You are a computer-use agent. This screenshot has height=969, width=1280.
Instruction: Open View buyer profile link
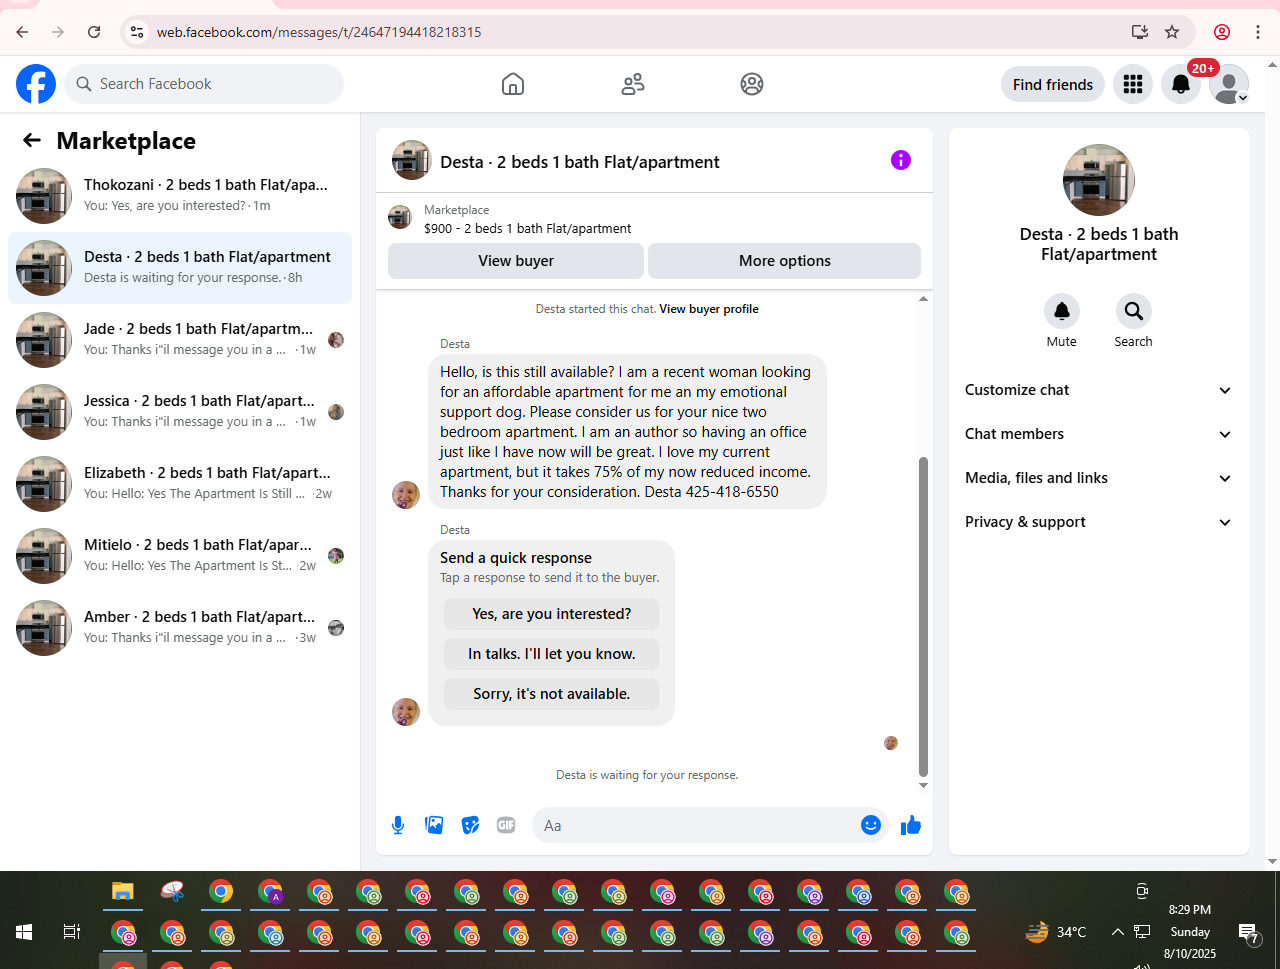click(709, 309)
